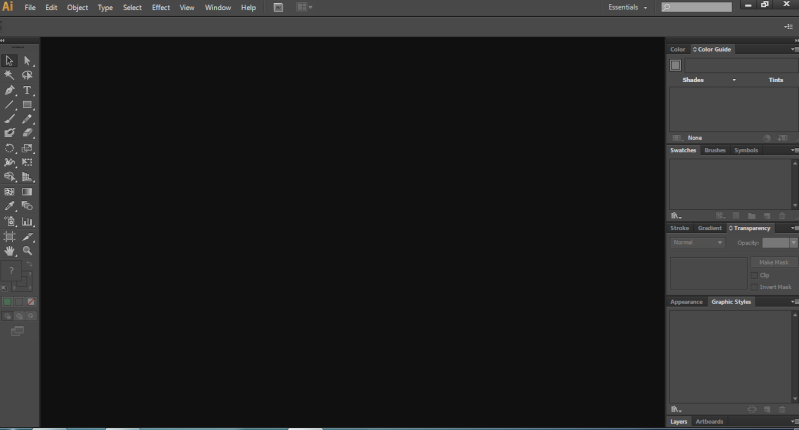The image size is (799, 430).
Task: Open the Arrange Documents dropdown
Action: pos(304,7)
